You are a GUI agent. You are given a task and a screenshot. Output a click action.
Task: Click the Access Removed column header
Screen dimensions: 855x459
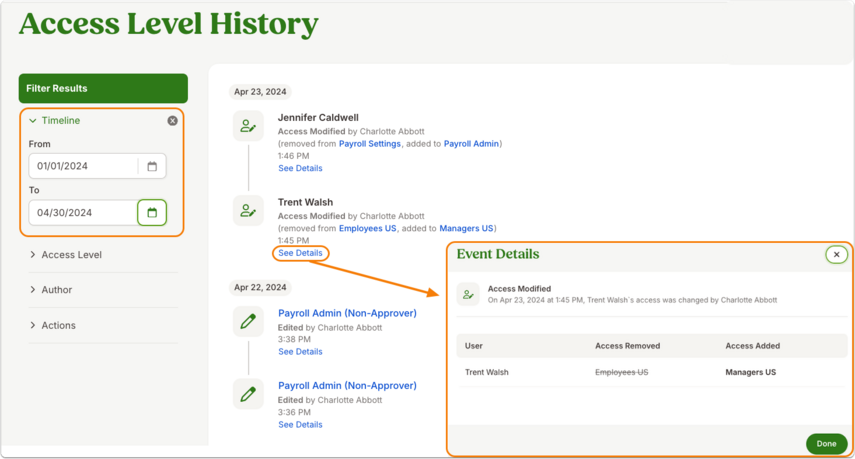[627, 346]
